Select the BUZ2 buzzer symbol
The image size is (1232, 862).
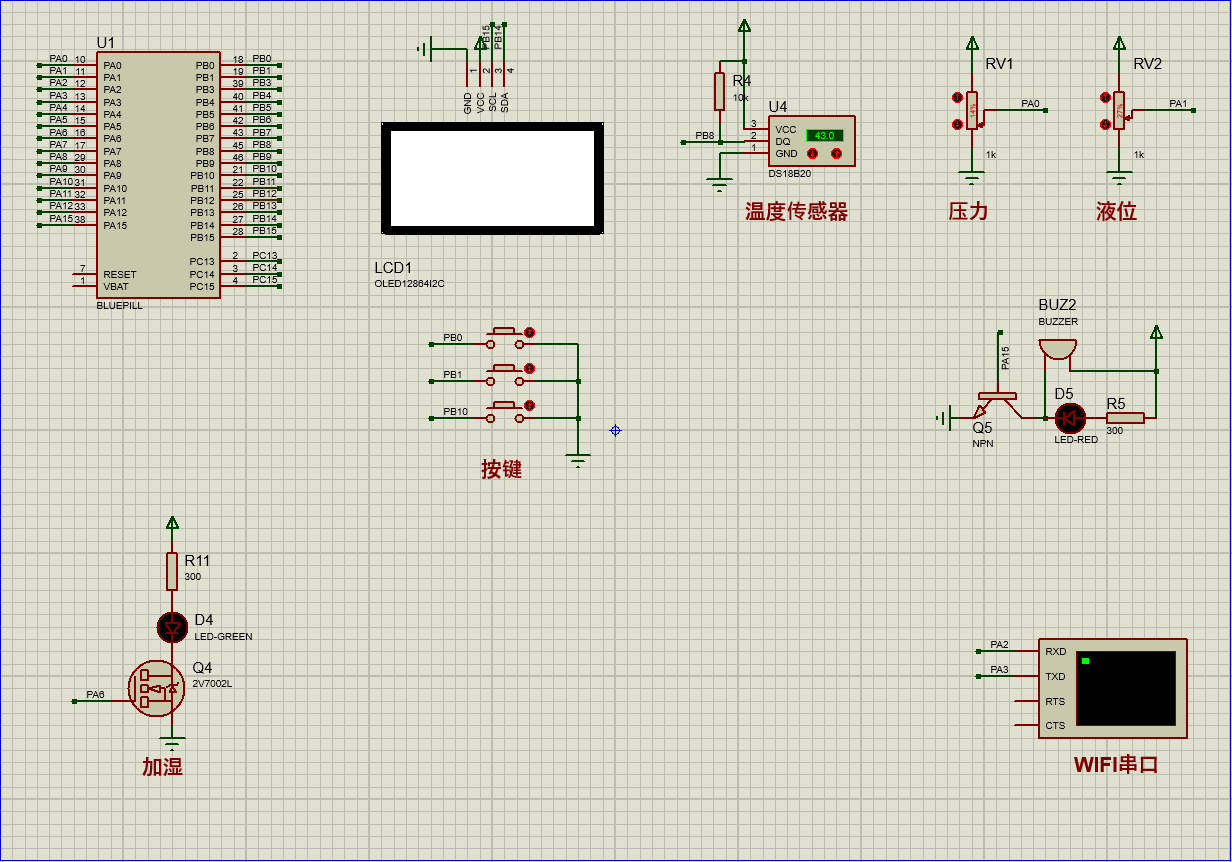click(x=1057, y=350)
